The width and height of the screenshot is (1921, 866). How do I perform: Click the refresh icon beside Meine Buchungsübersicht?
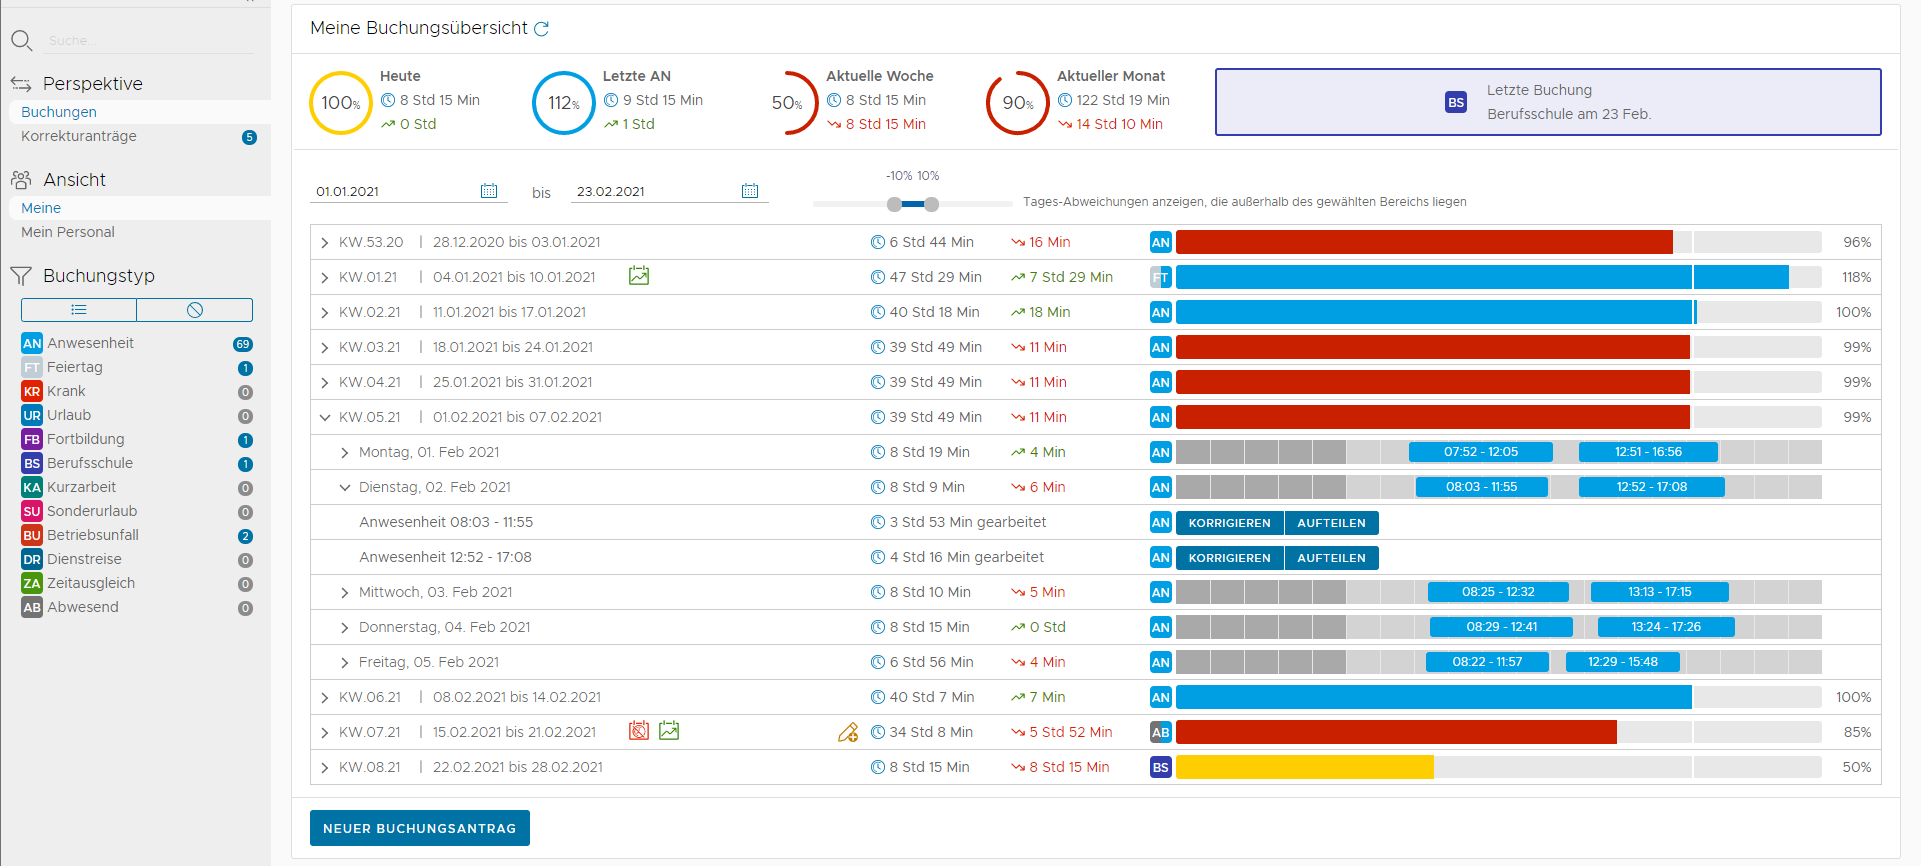tap(541, 29)
